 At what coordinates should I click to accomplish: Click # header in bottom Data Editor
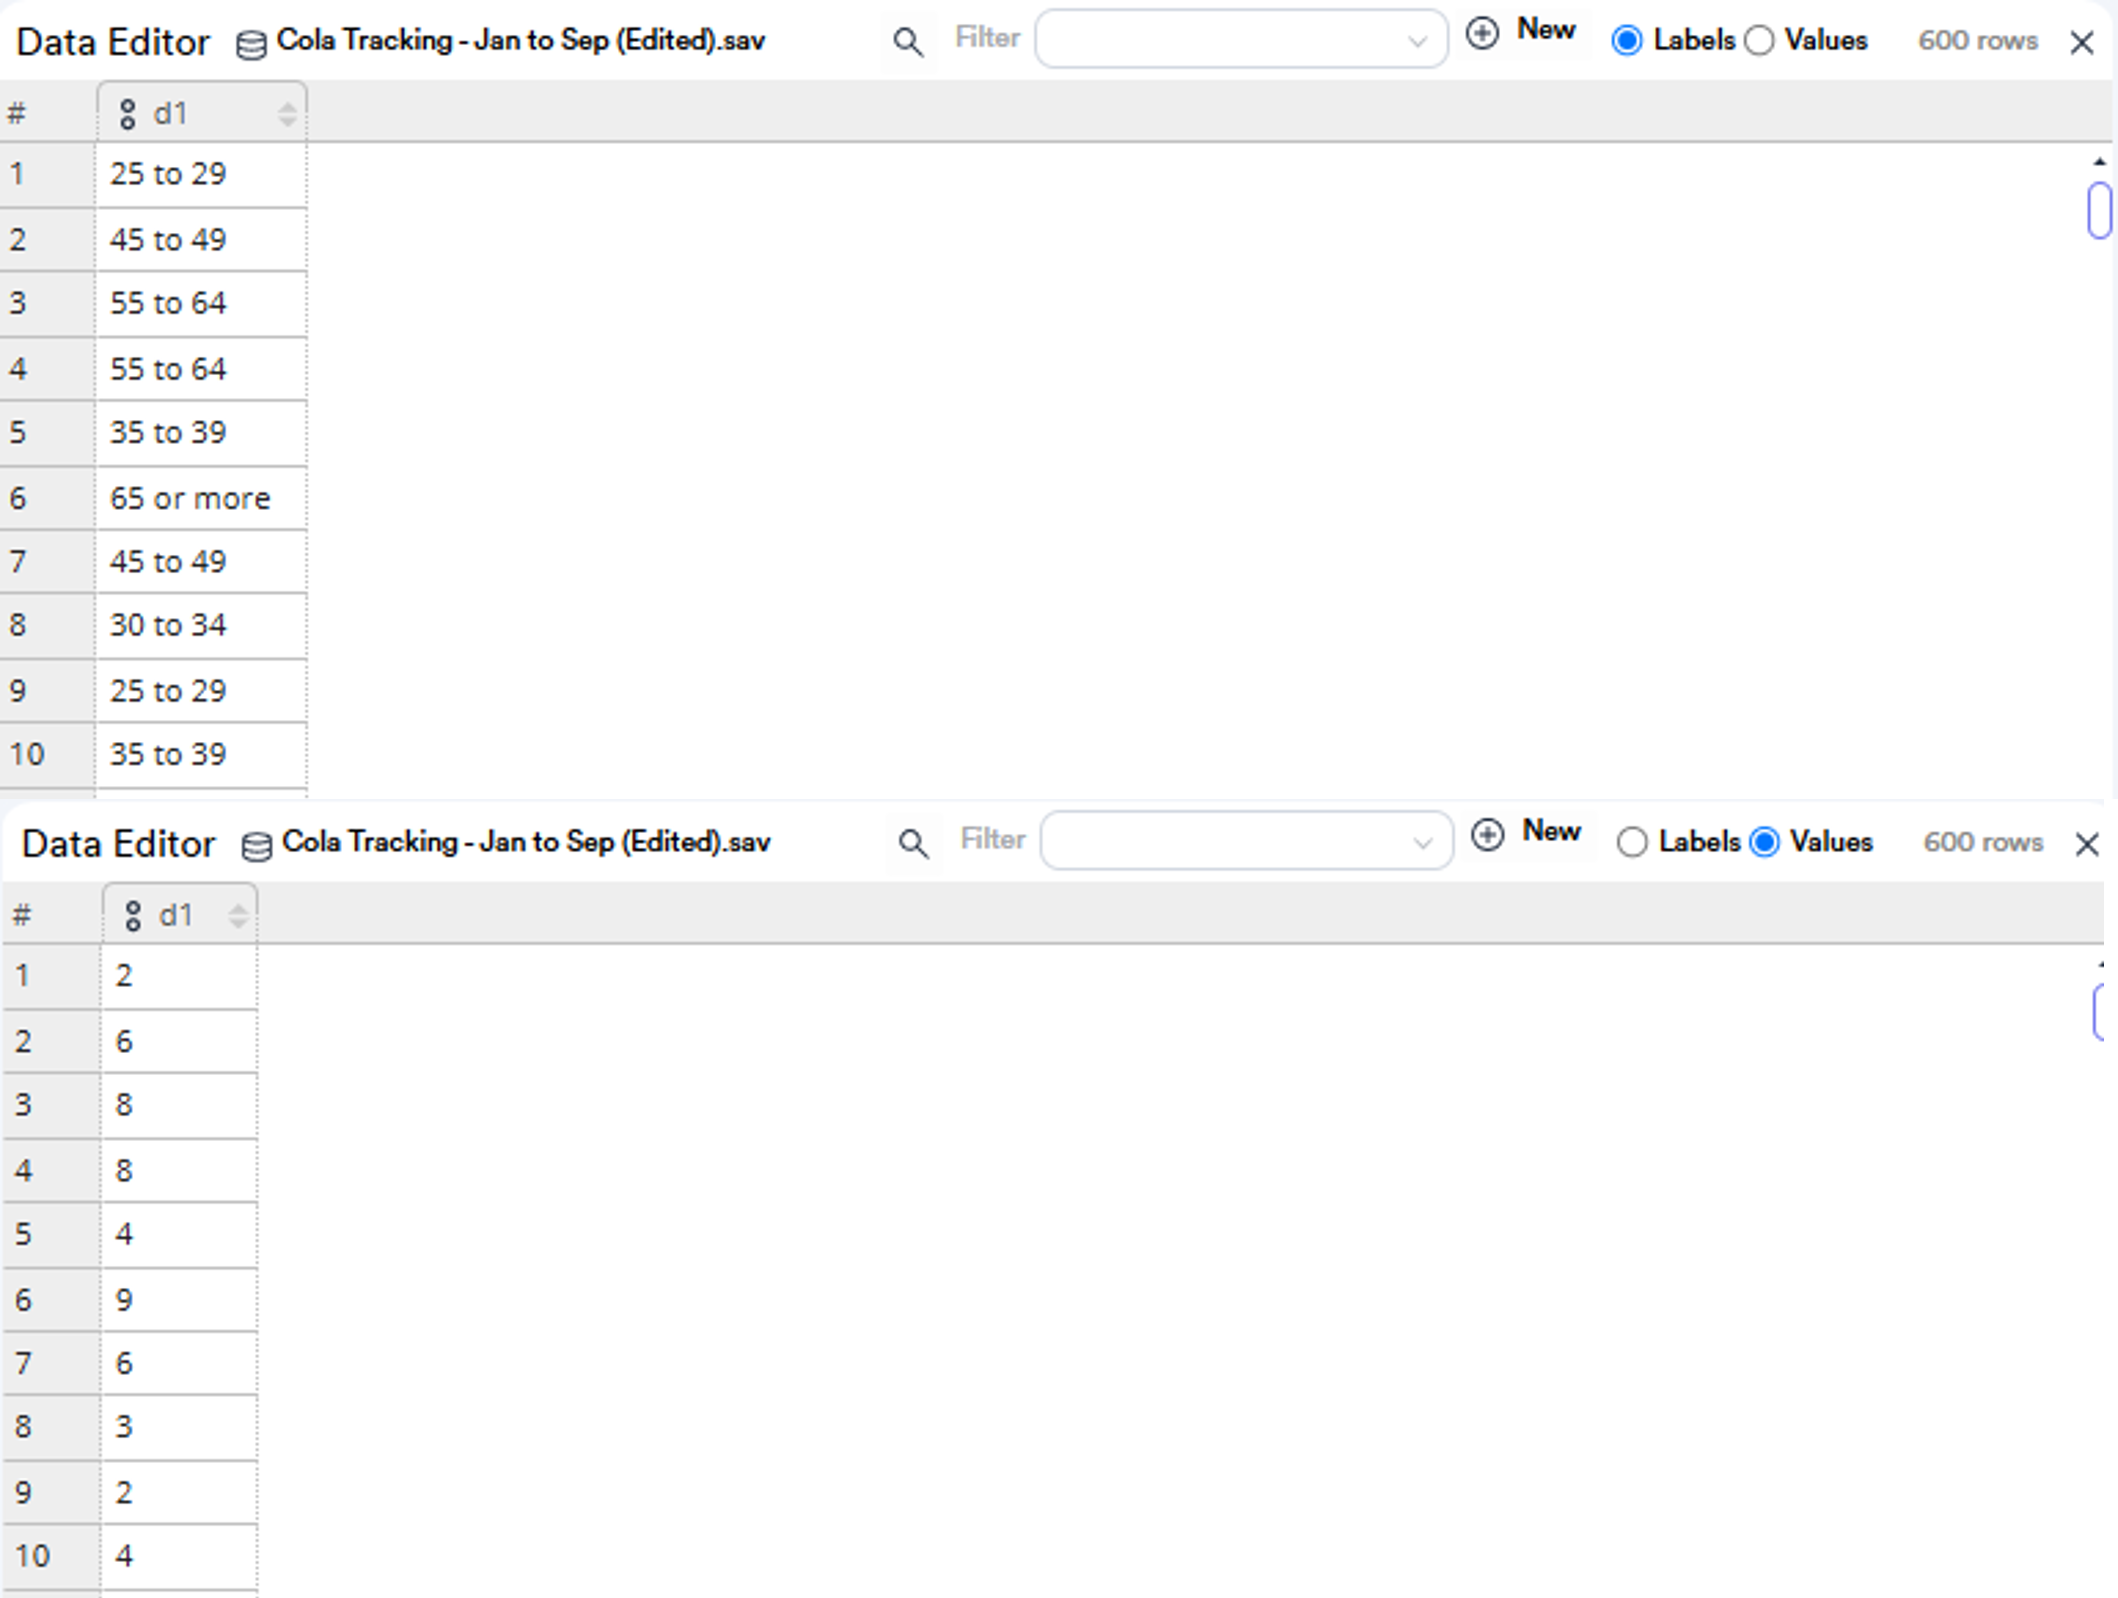tap(22, 916)
